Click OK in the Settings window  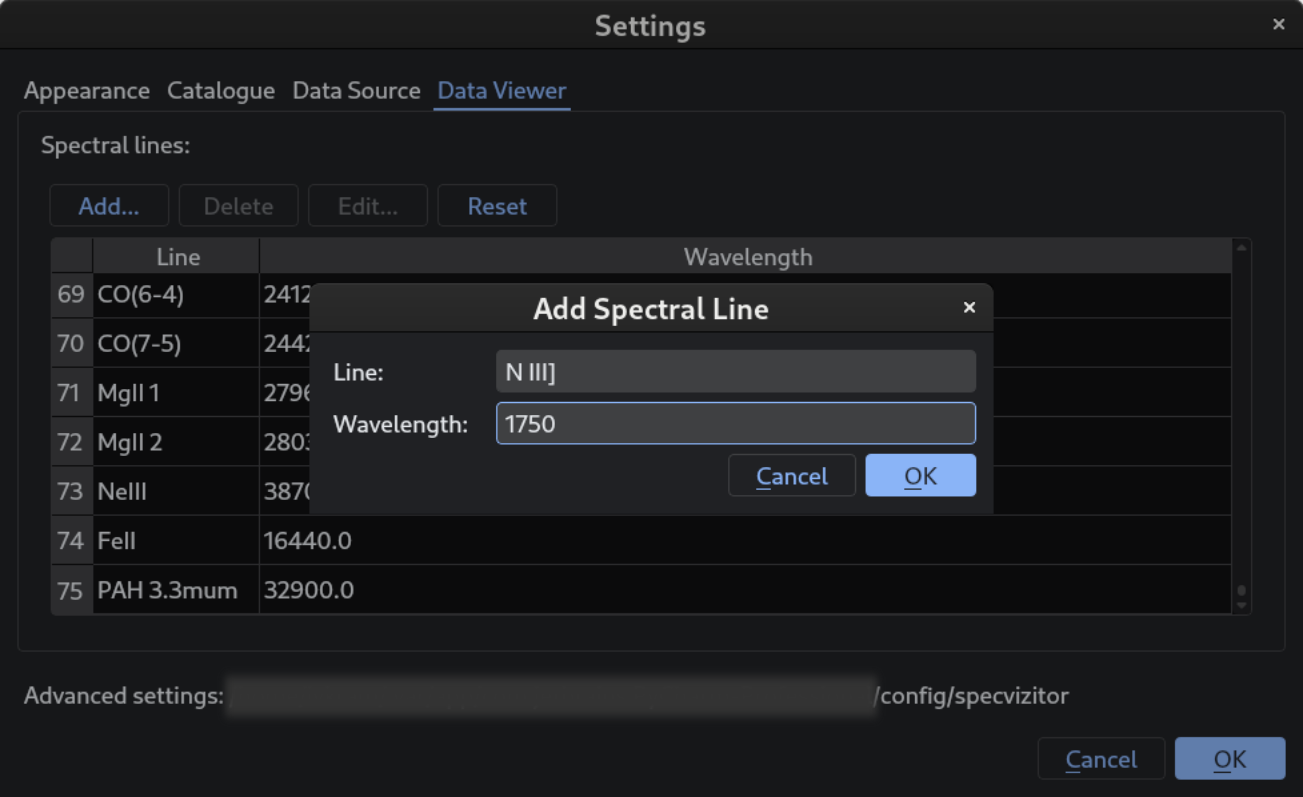(1230, 759)
